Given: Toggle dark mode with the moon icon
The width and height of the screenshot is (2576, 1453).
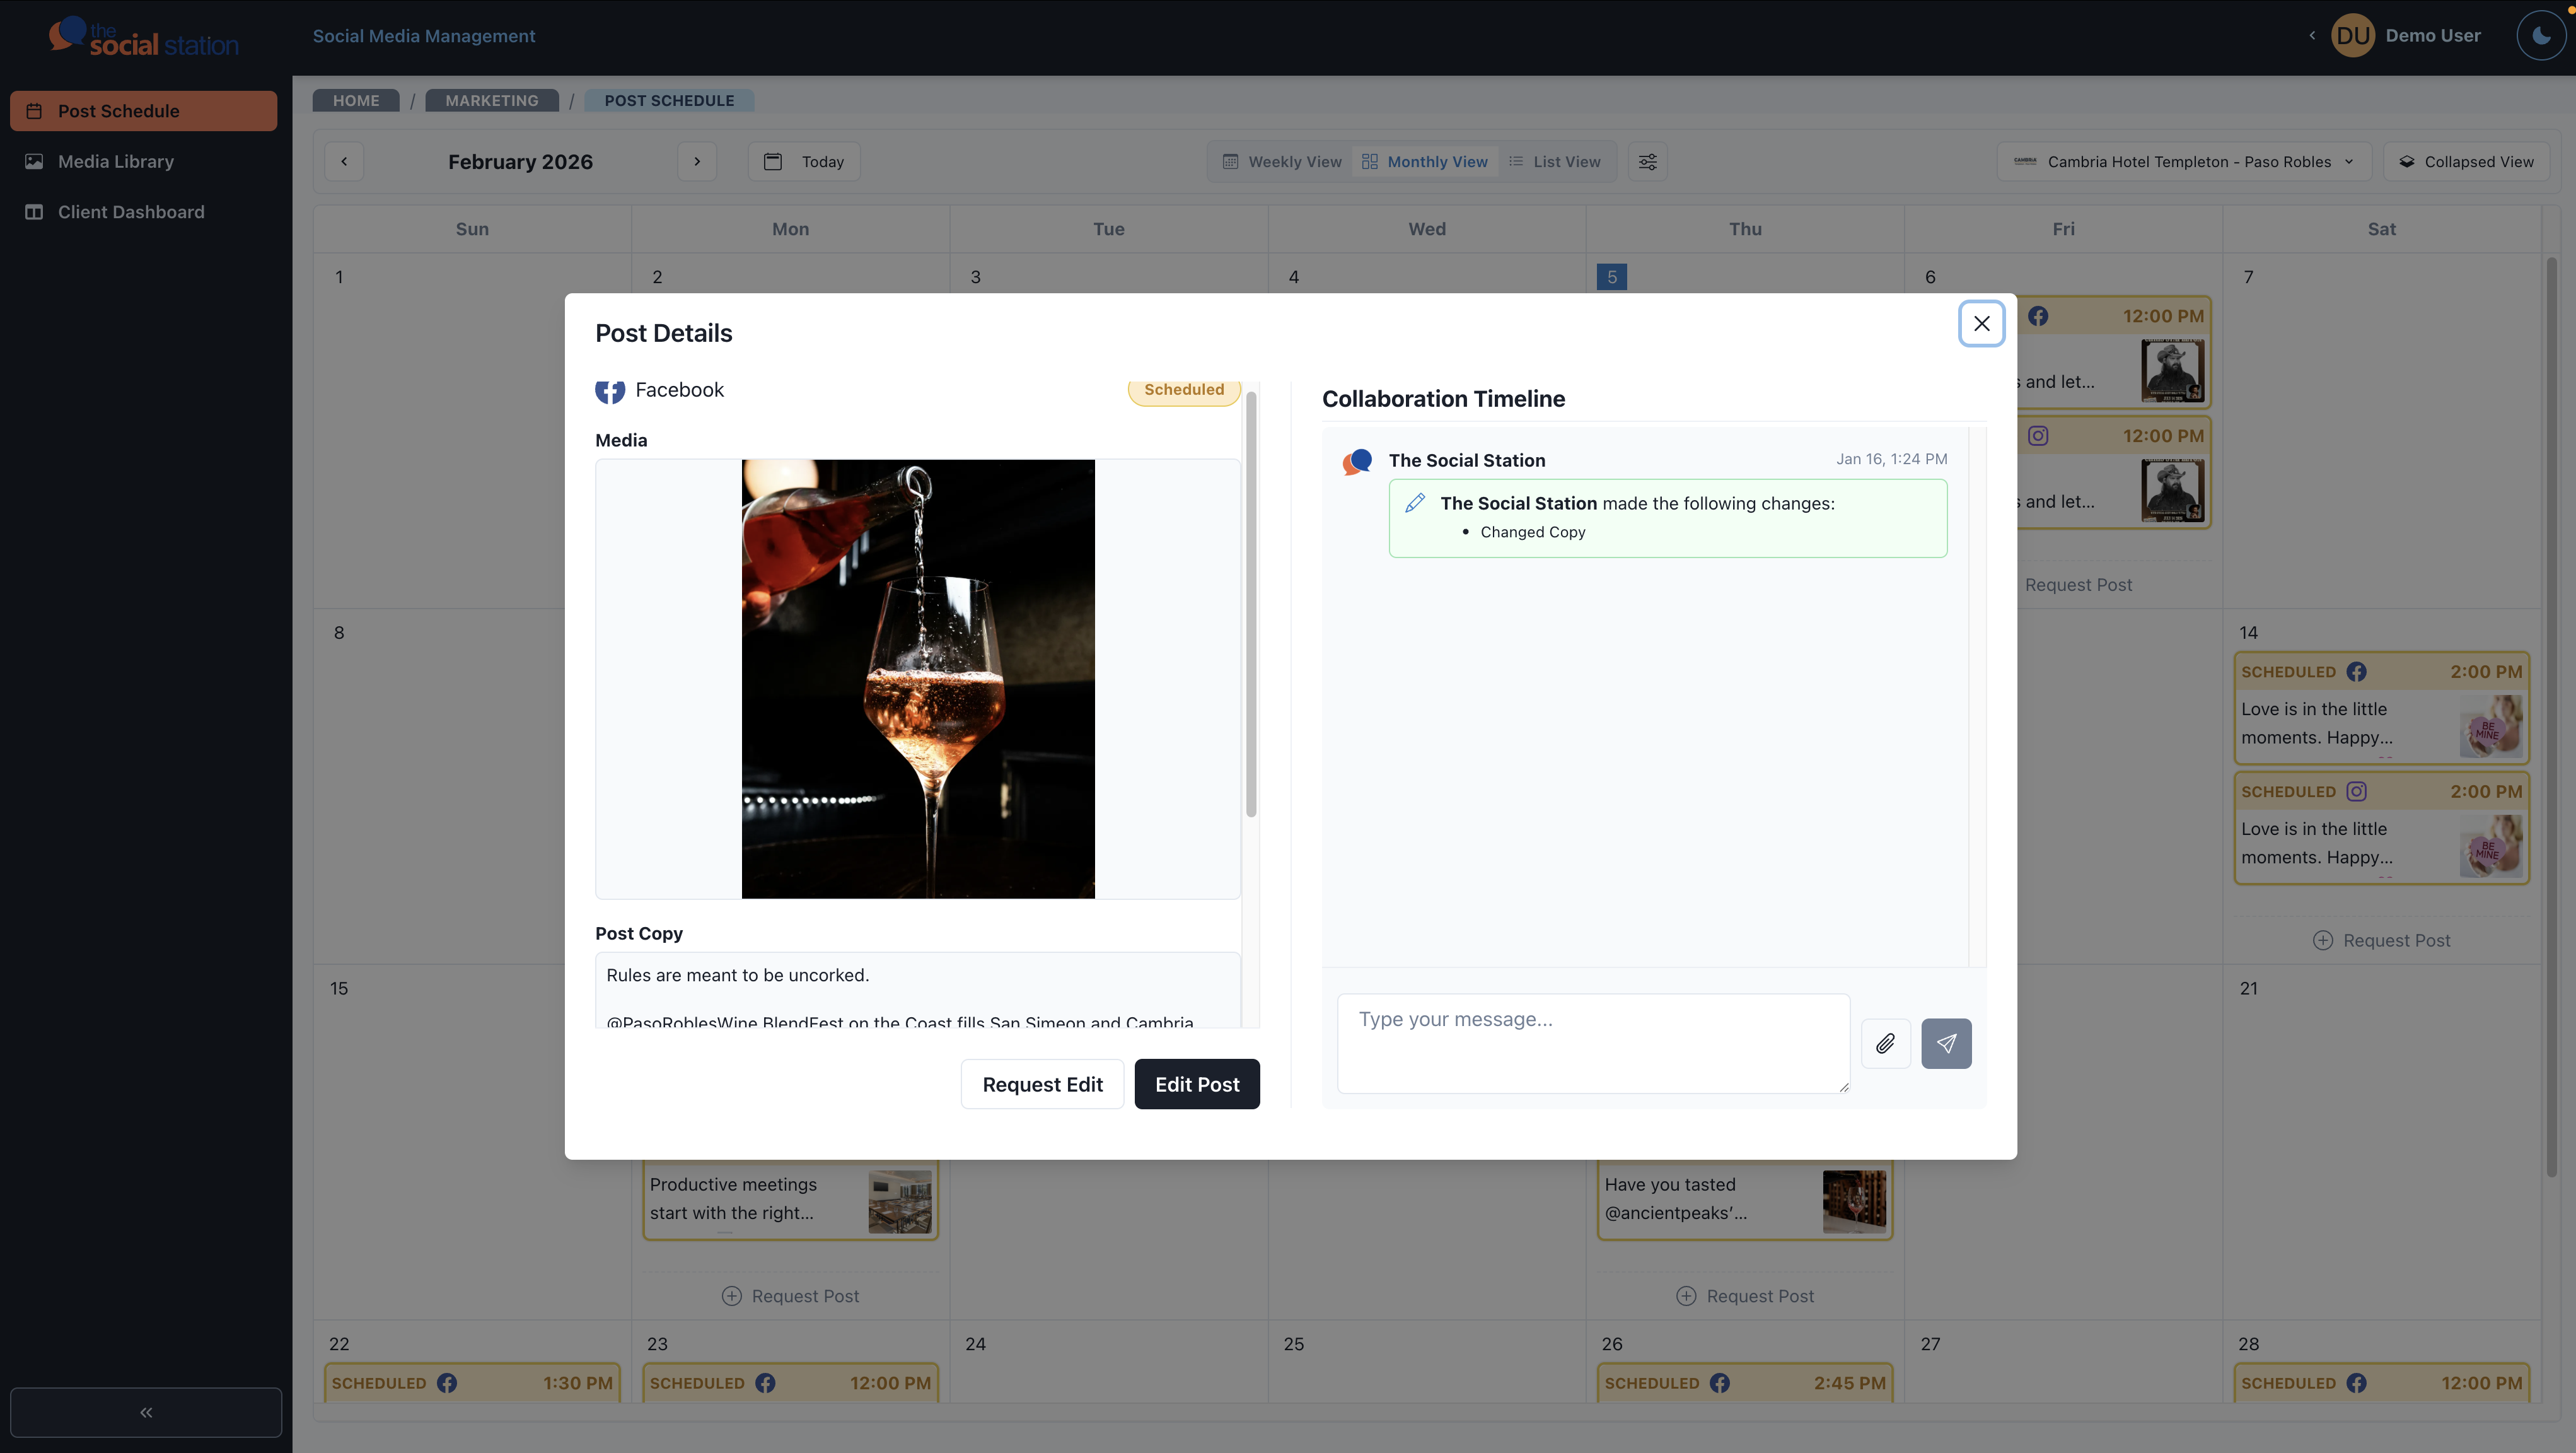Looking at the screenshot, I should 2540,35.
